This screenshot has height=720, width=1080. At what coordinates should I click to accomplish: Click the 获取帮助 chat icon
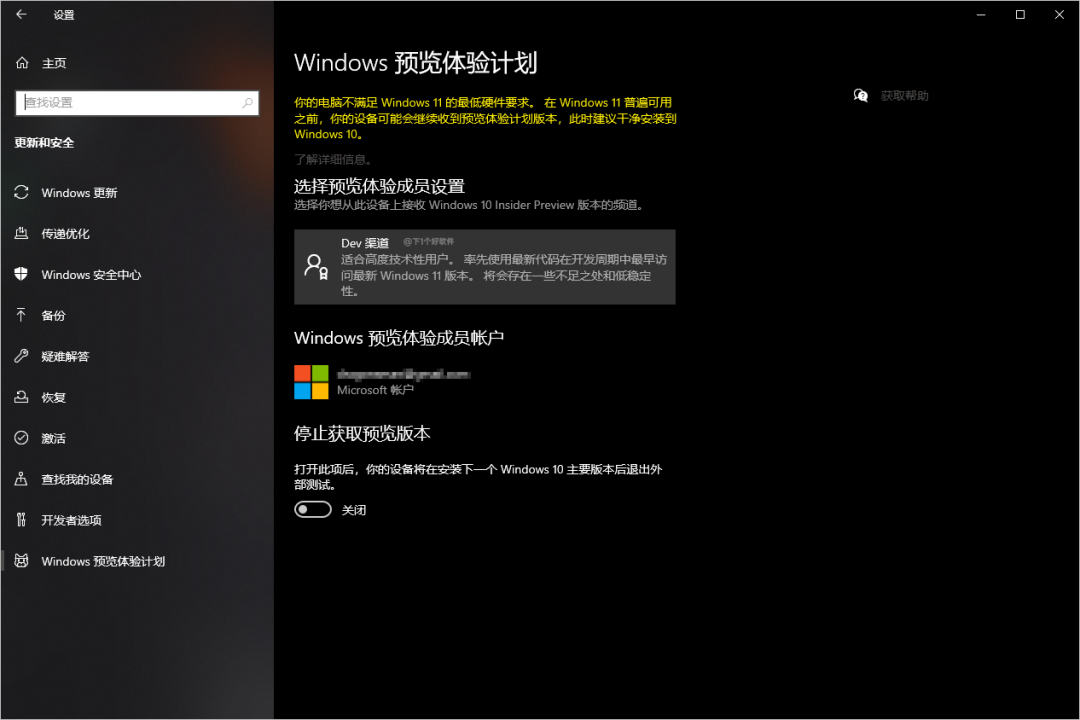coord(860,96)
